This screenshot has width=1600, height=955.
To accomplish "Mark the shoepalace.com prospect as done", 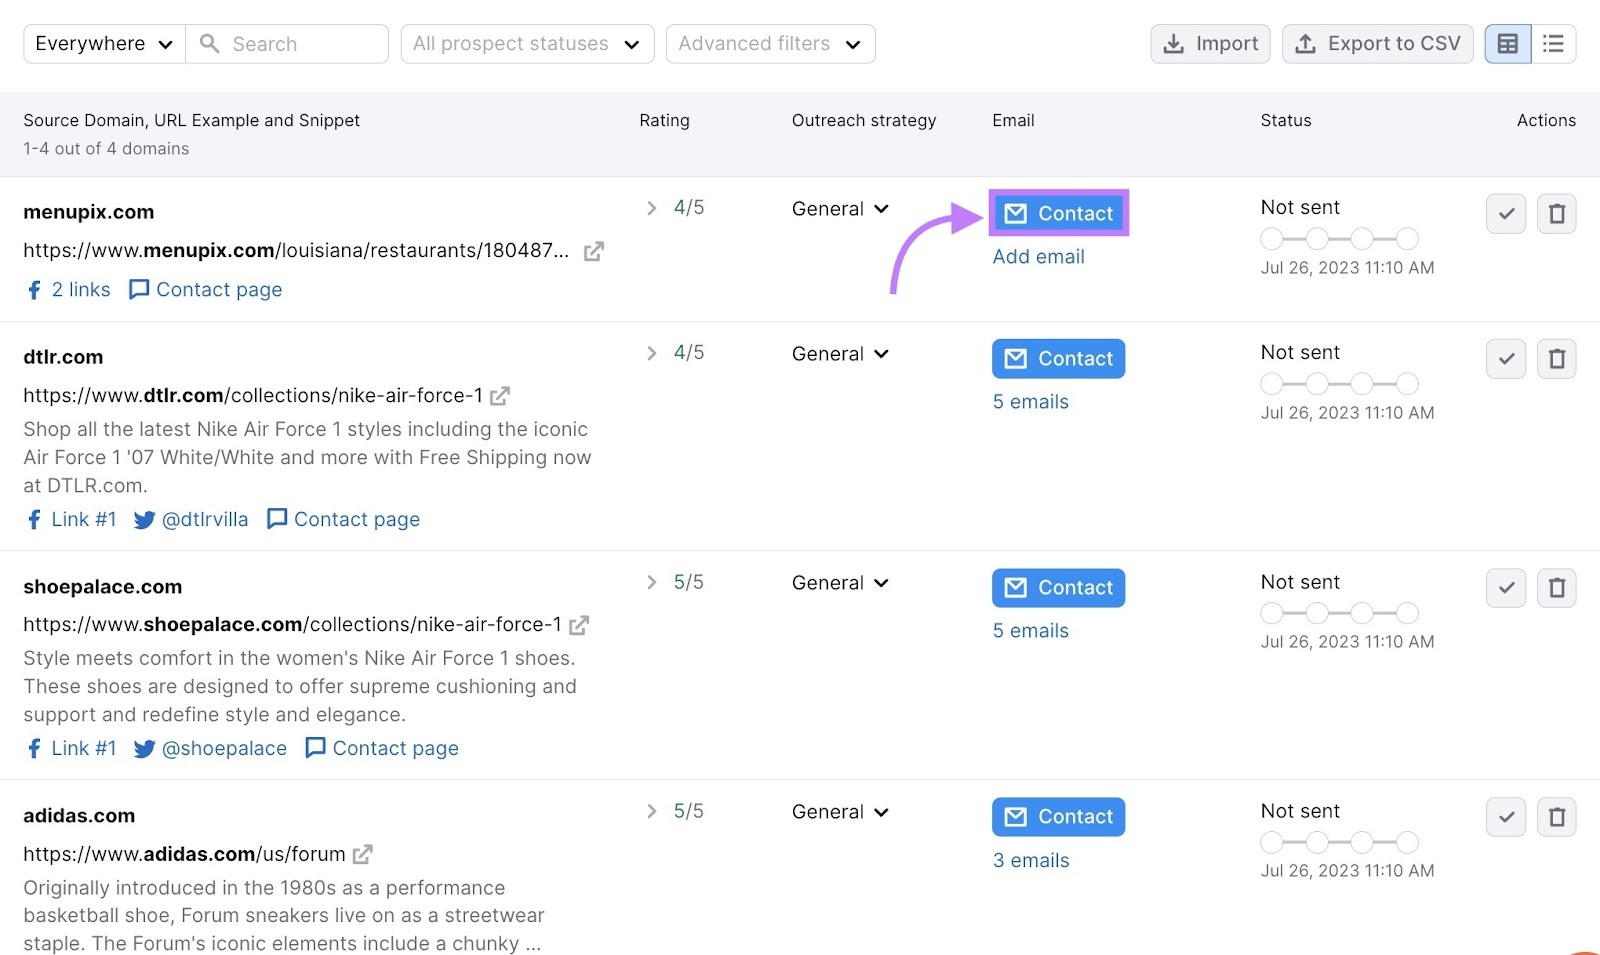I will pos(1505,587).
